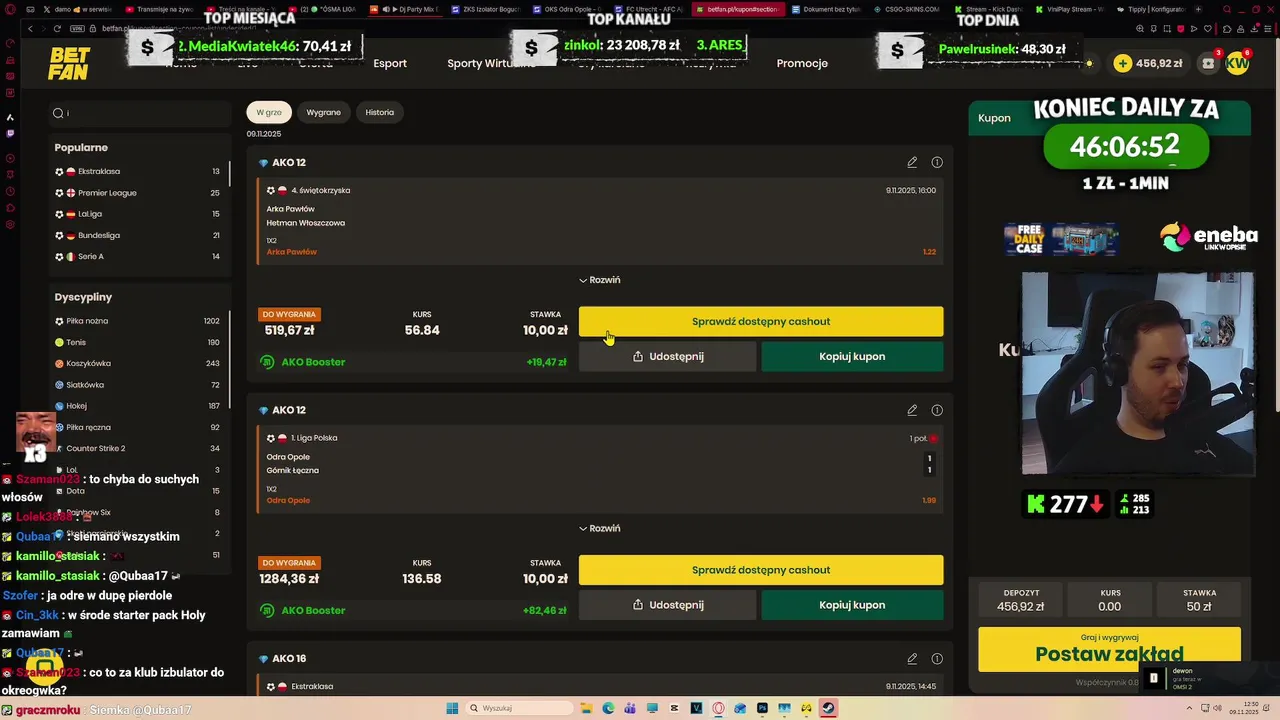Copy the first coupon via Kopiuj kupon
This screenshot has height=720, width=1280.
(852, 356)
